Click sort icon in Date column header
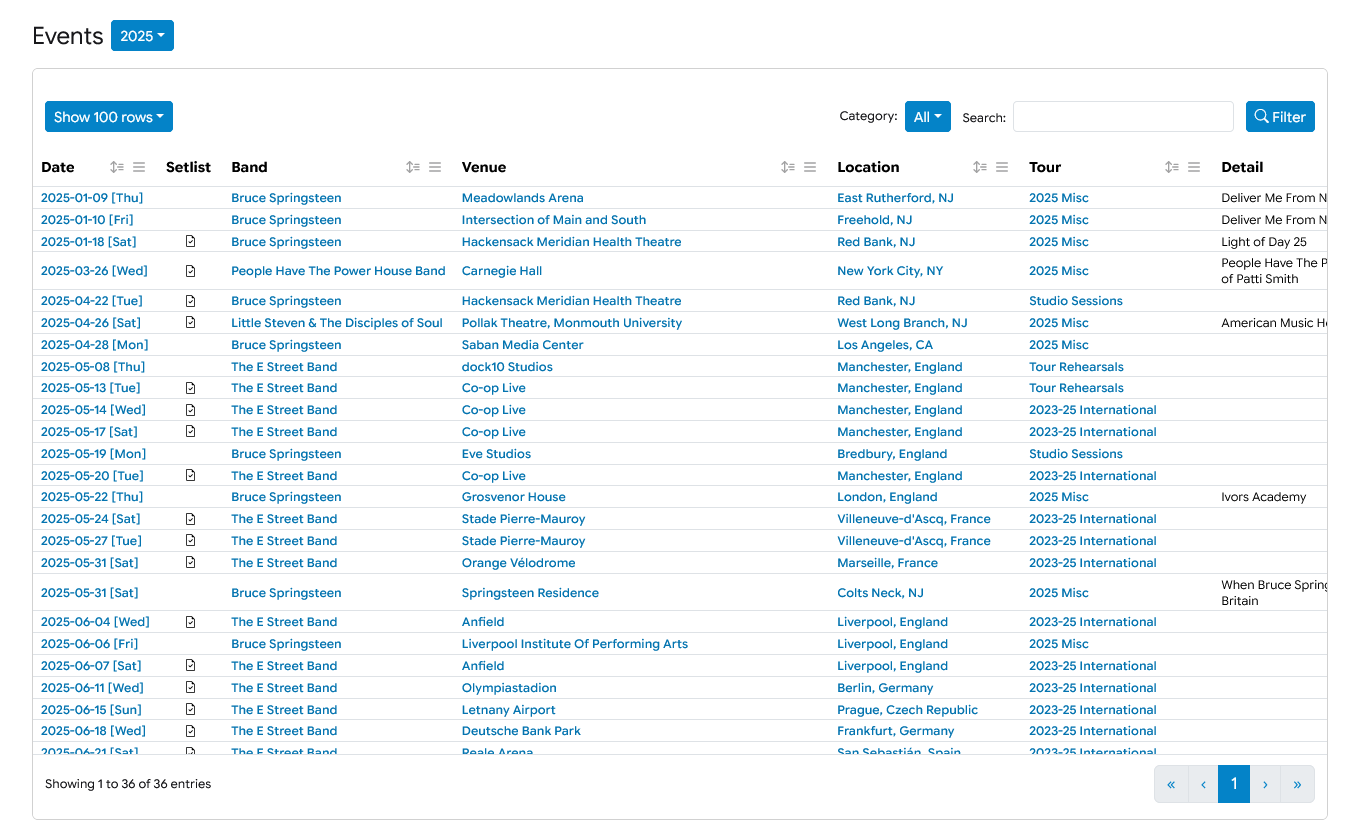Screen dimensions: 1361x840 pyautogui.click(x=117, y=167)
